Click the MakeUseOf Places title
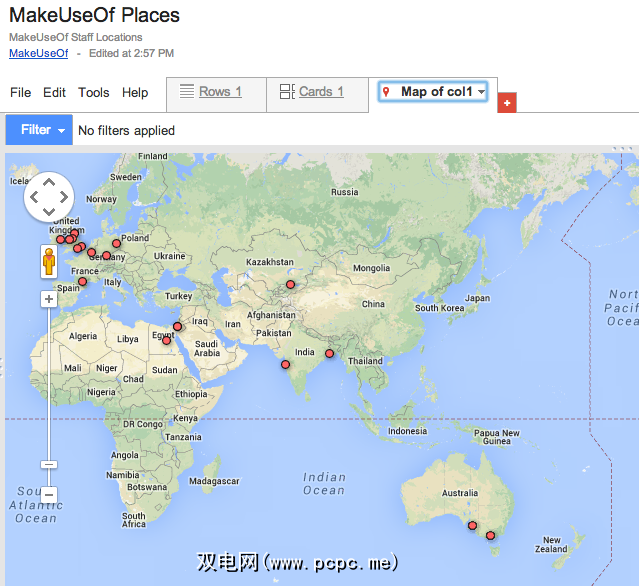 [x=94, y=15]
